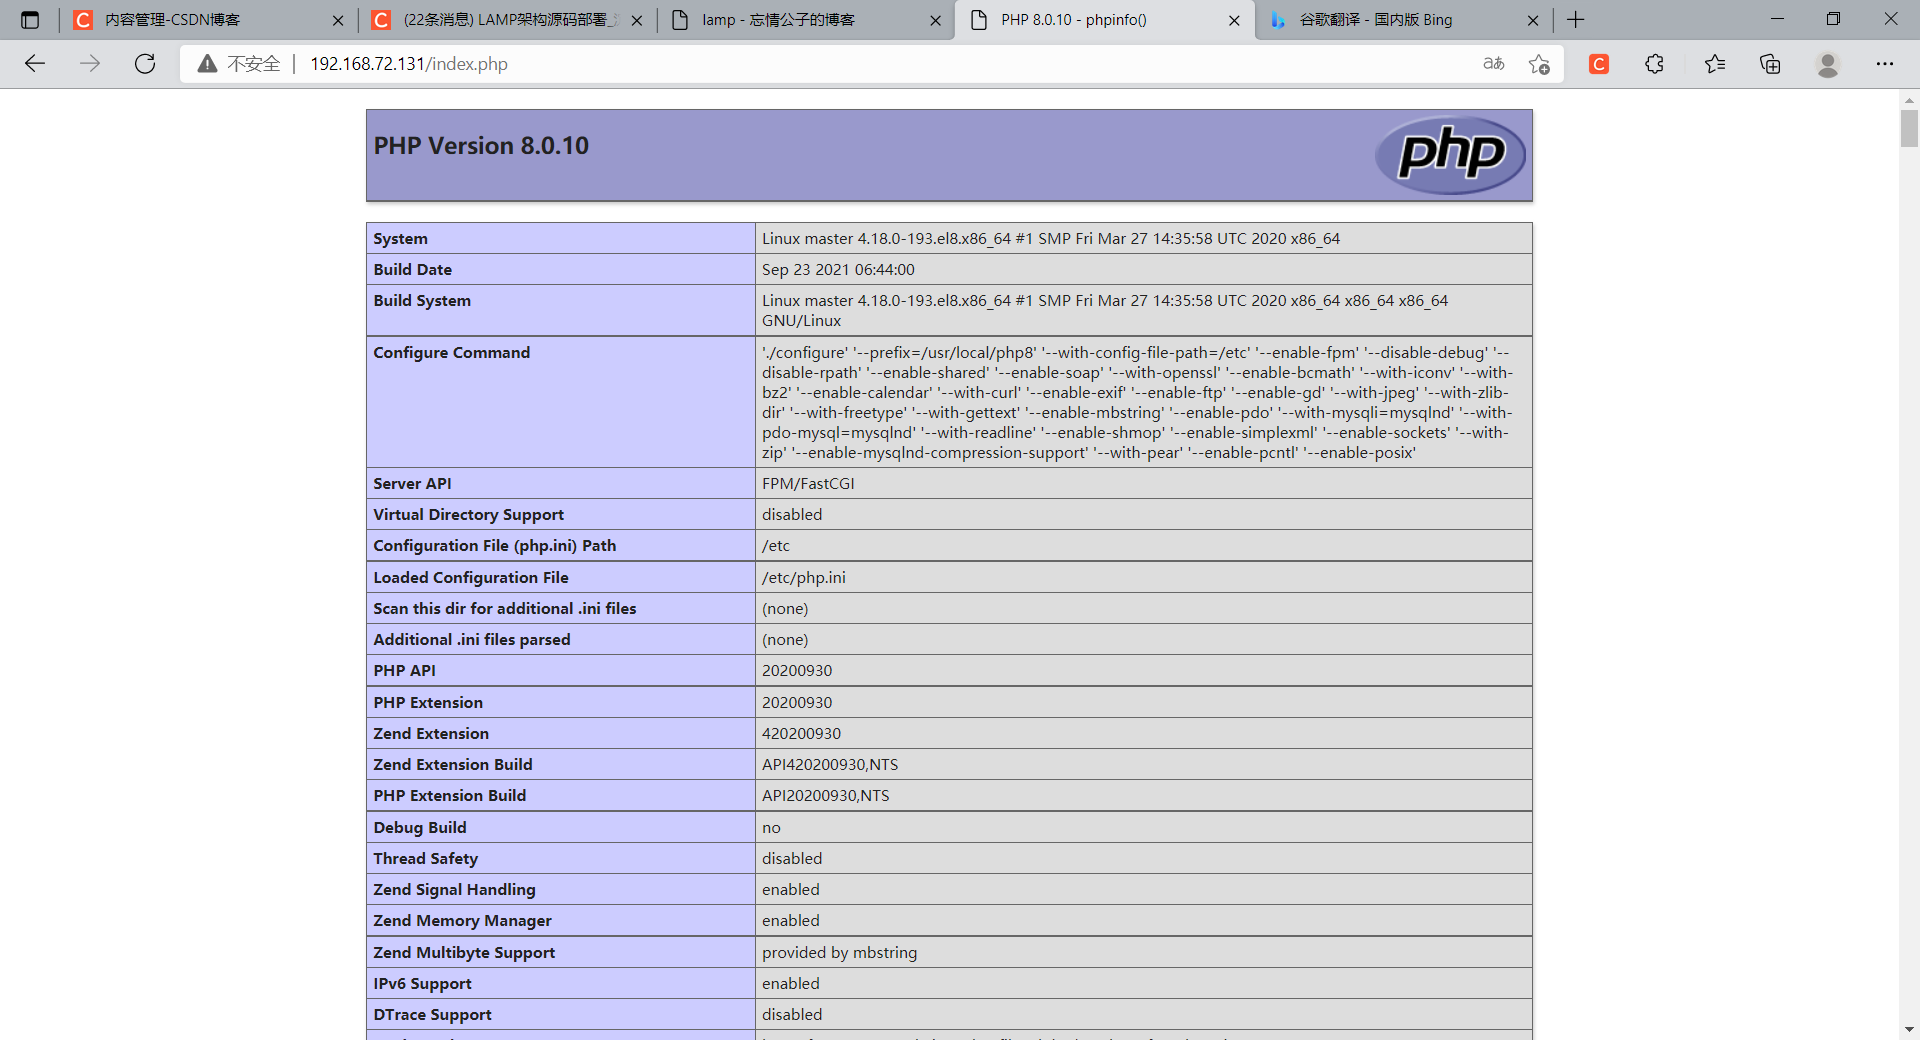
Task: Open the not-secure site information warning icon
Action: [x=207, y=64]
